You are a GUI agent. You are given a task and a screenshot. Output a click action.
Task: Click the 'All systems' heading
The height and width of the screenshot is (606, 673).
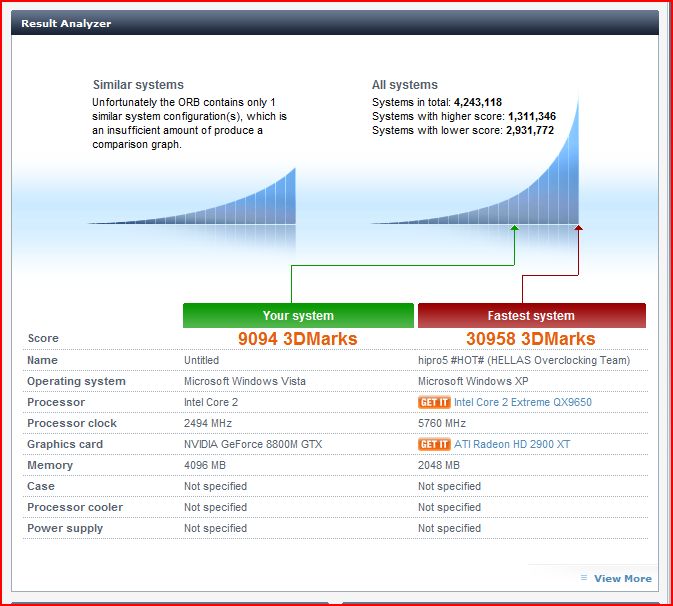(x=405, y=85)
